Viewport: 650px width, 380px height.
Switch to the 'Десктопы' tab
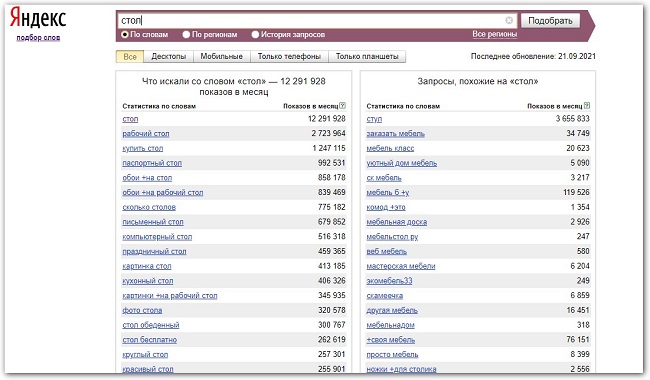(x=168, y=56)
